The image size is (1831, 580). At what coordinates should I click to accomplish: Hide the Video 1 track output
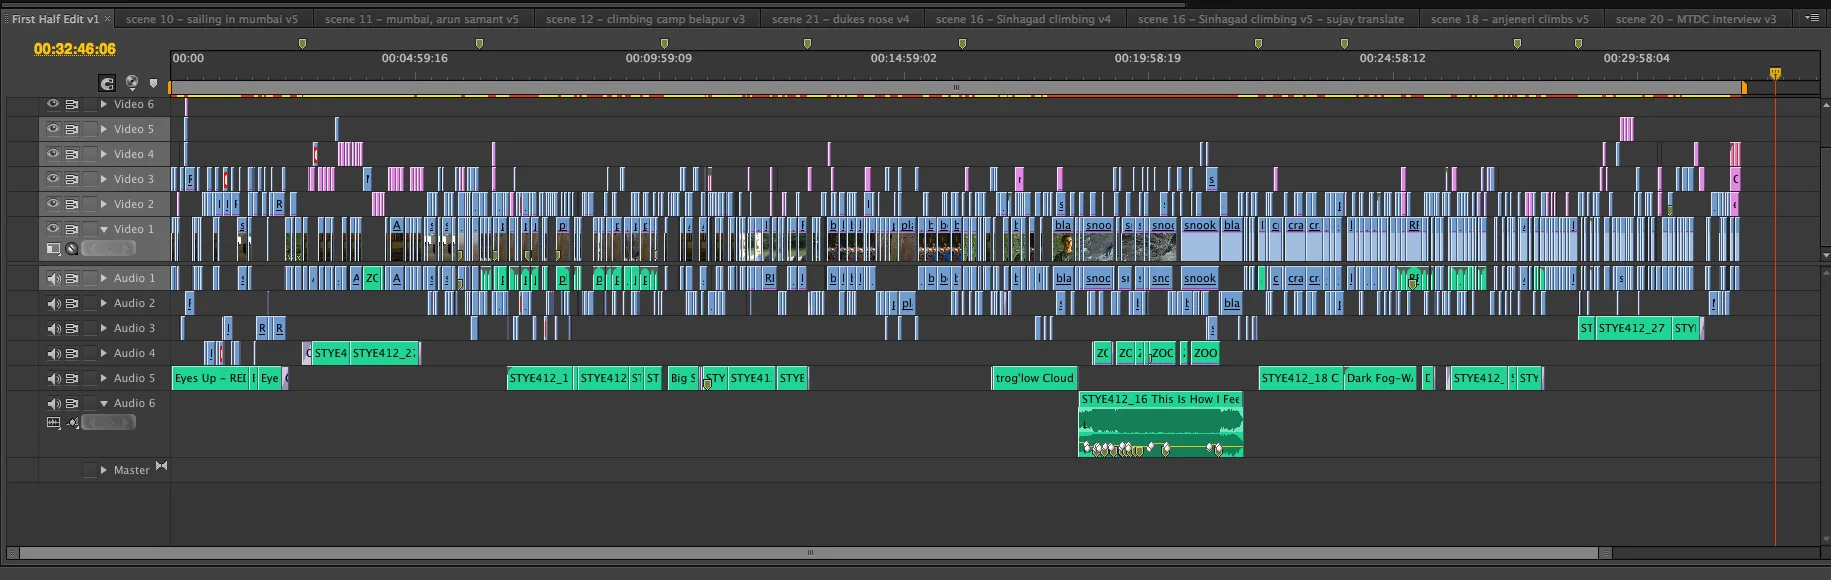(53, 229)
